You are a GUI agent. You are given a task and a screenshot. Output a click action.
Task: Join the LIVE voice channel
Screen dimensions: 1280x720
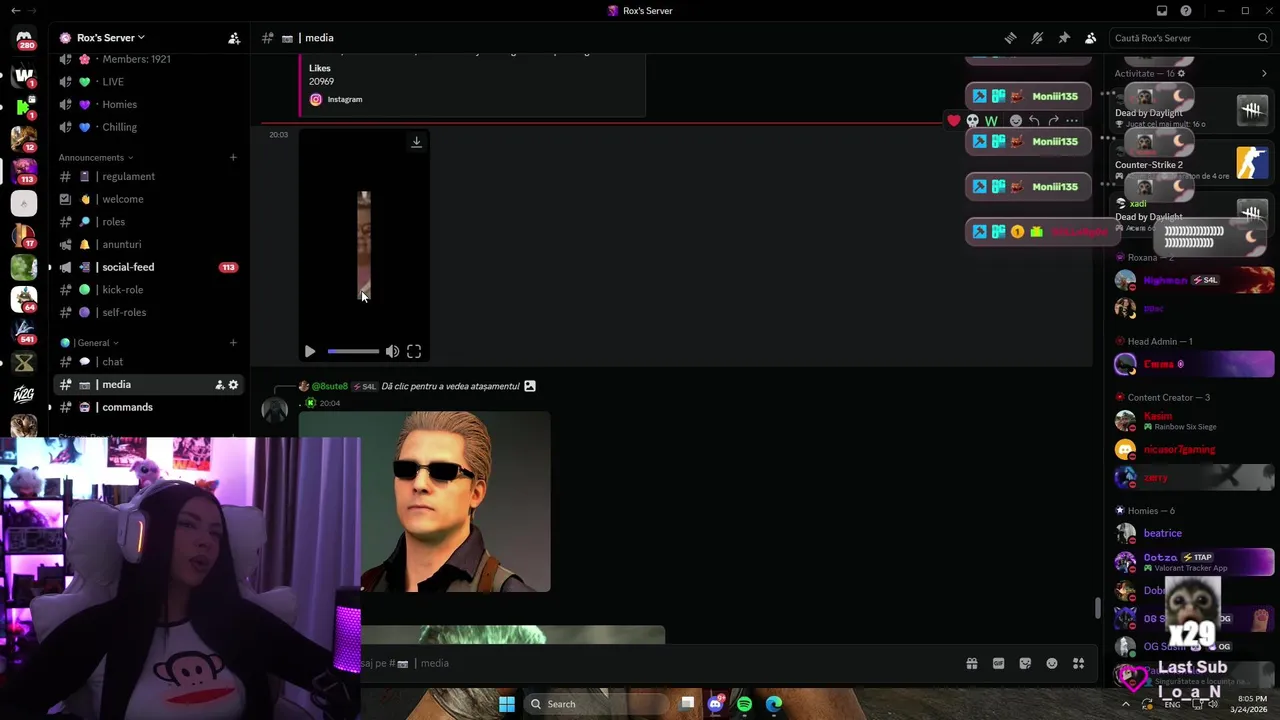(148, 82)
